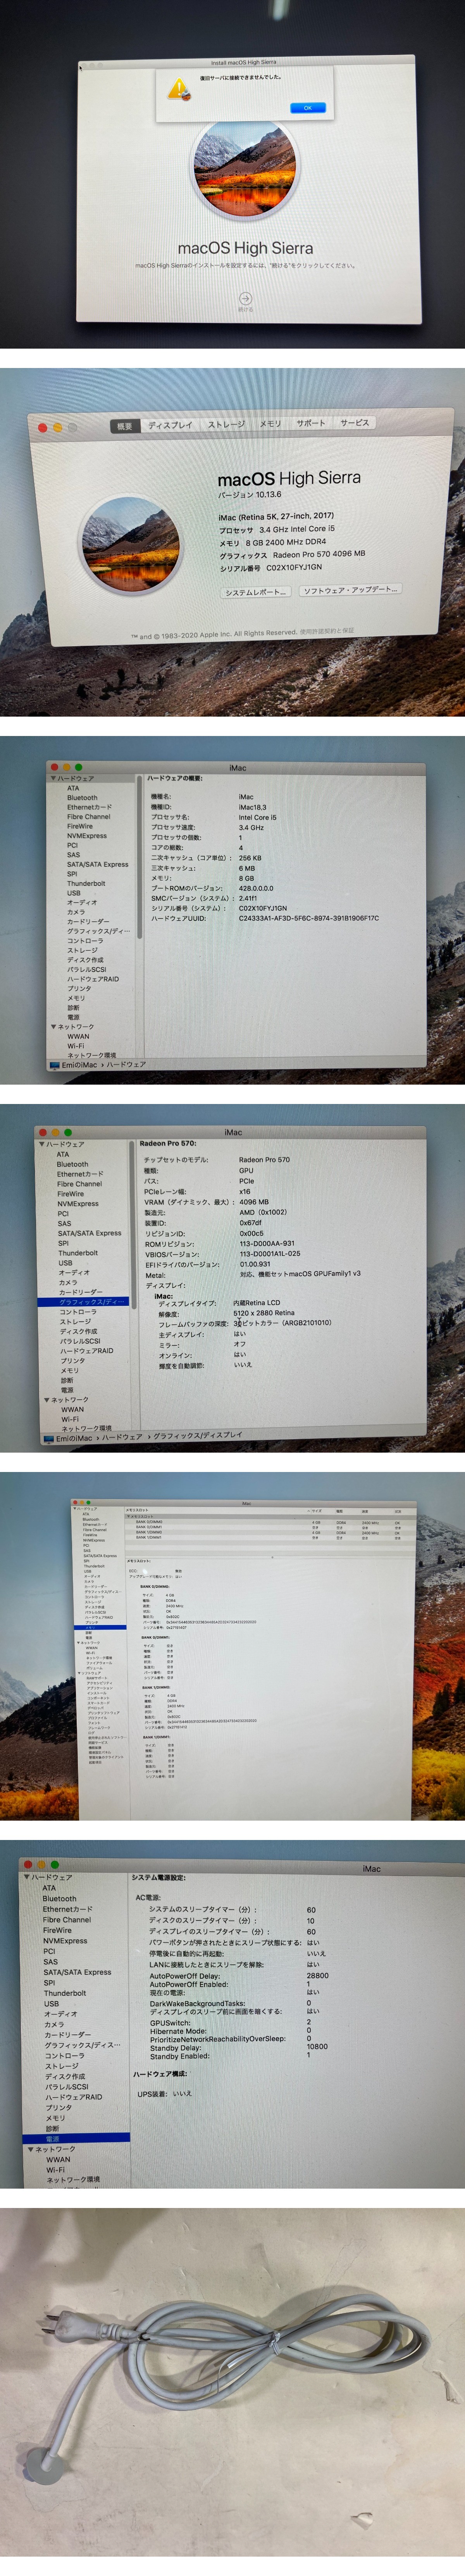Close the About This Mac window
Viewport: 465px width, 2576px height.
coord(43,428)
